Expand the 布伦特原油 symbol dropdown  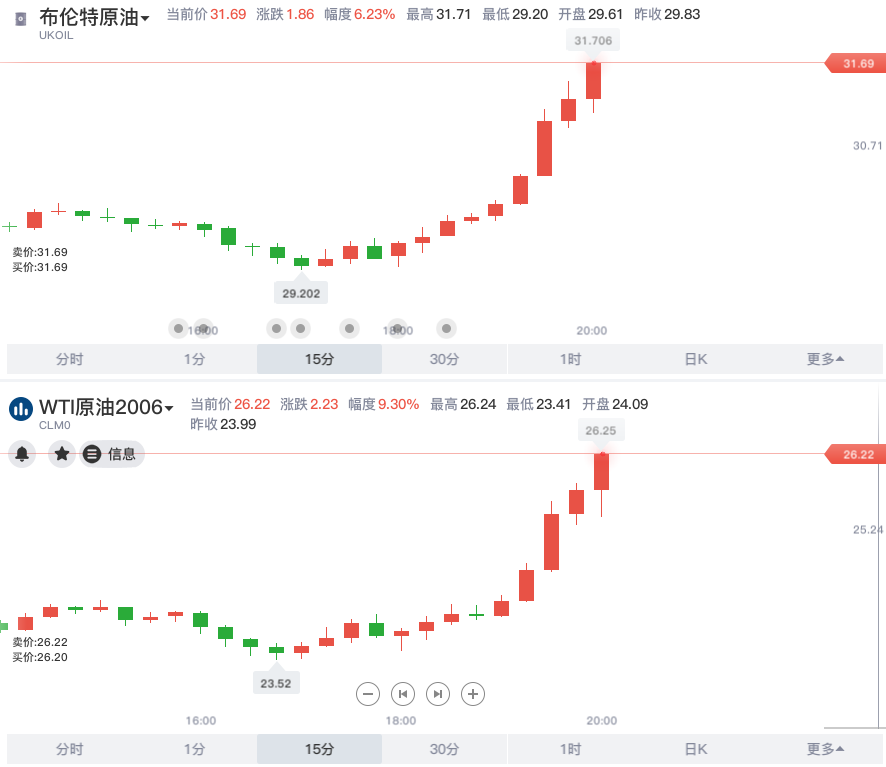pos(146,18)
